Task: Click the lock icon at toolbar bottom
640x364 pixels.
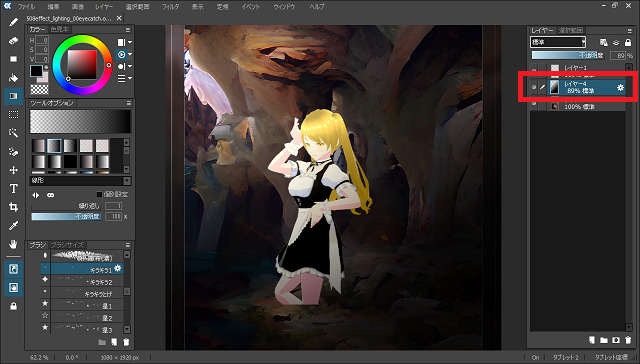Action: (13, 306)
